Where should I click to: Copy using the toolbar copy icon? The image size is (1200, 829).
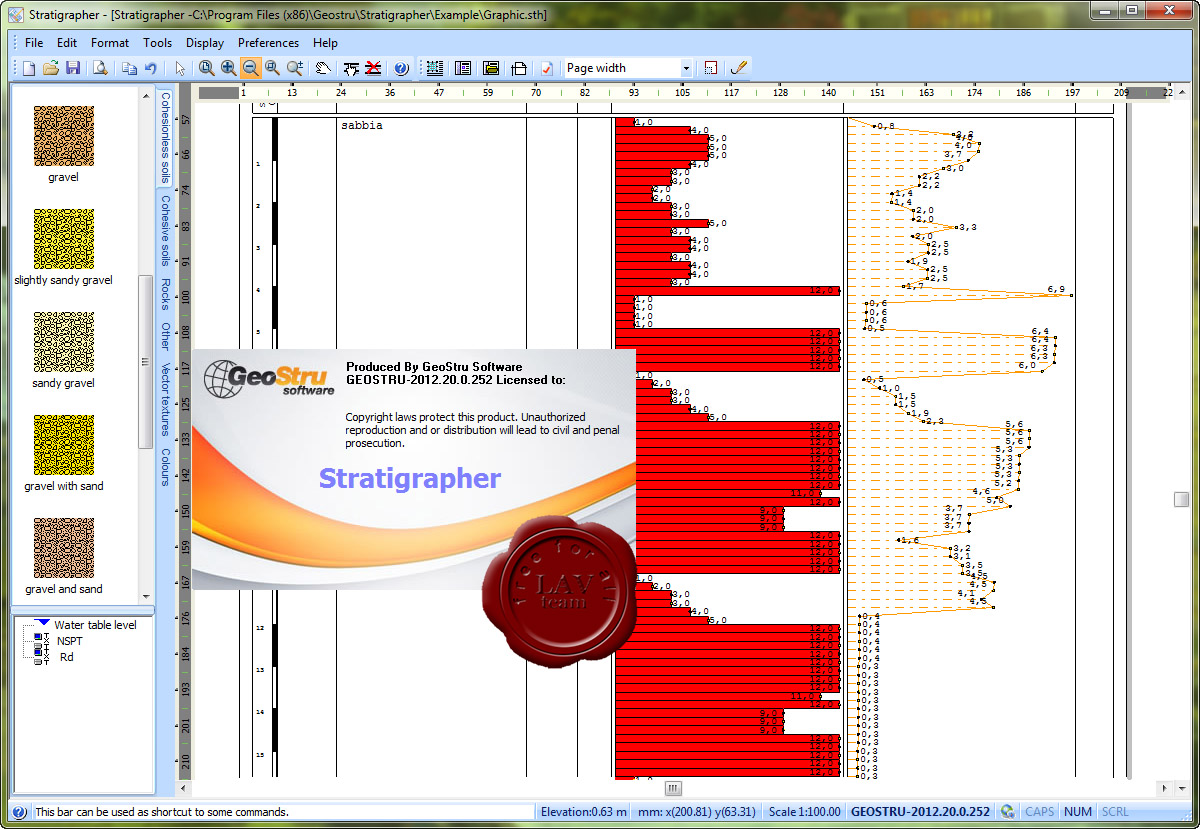pyautogui.click(x=129, y=68)
